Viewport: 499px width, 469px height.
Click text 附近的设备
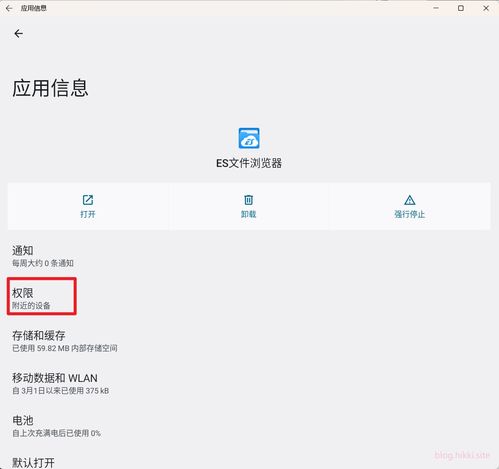[x=31, y=306]
